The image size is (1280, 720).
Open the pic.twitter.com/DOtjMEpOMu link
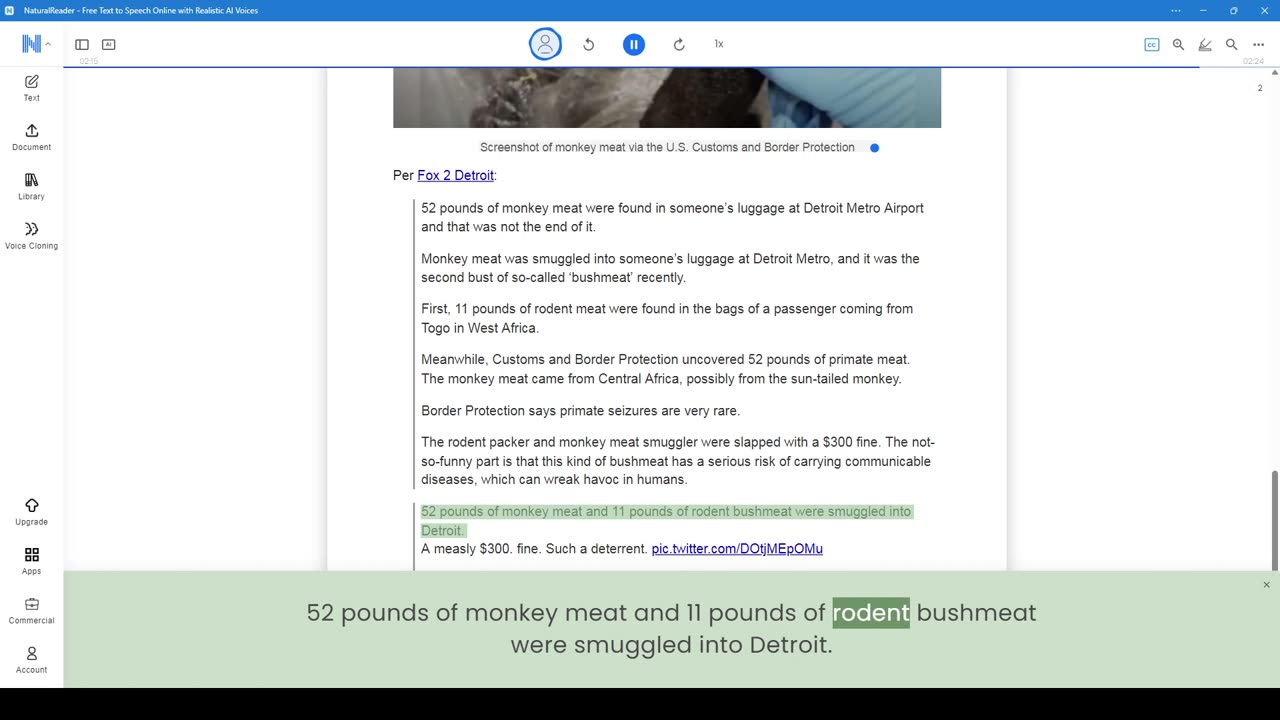click(737, 549)
